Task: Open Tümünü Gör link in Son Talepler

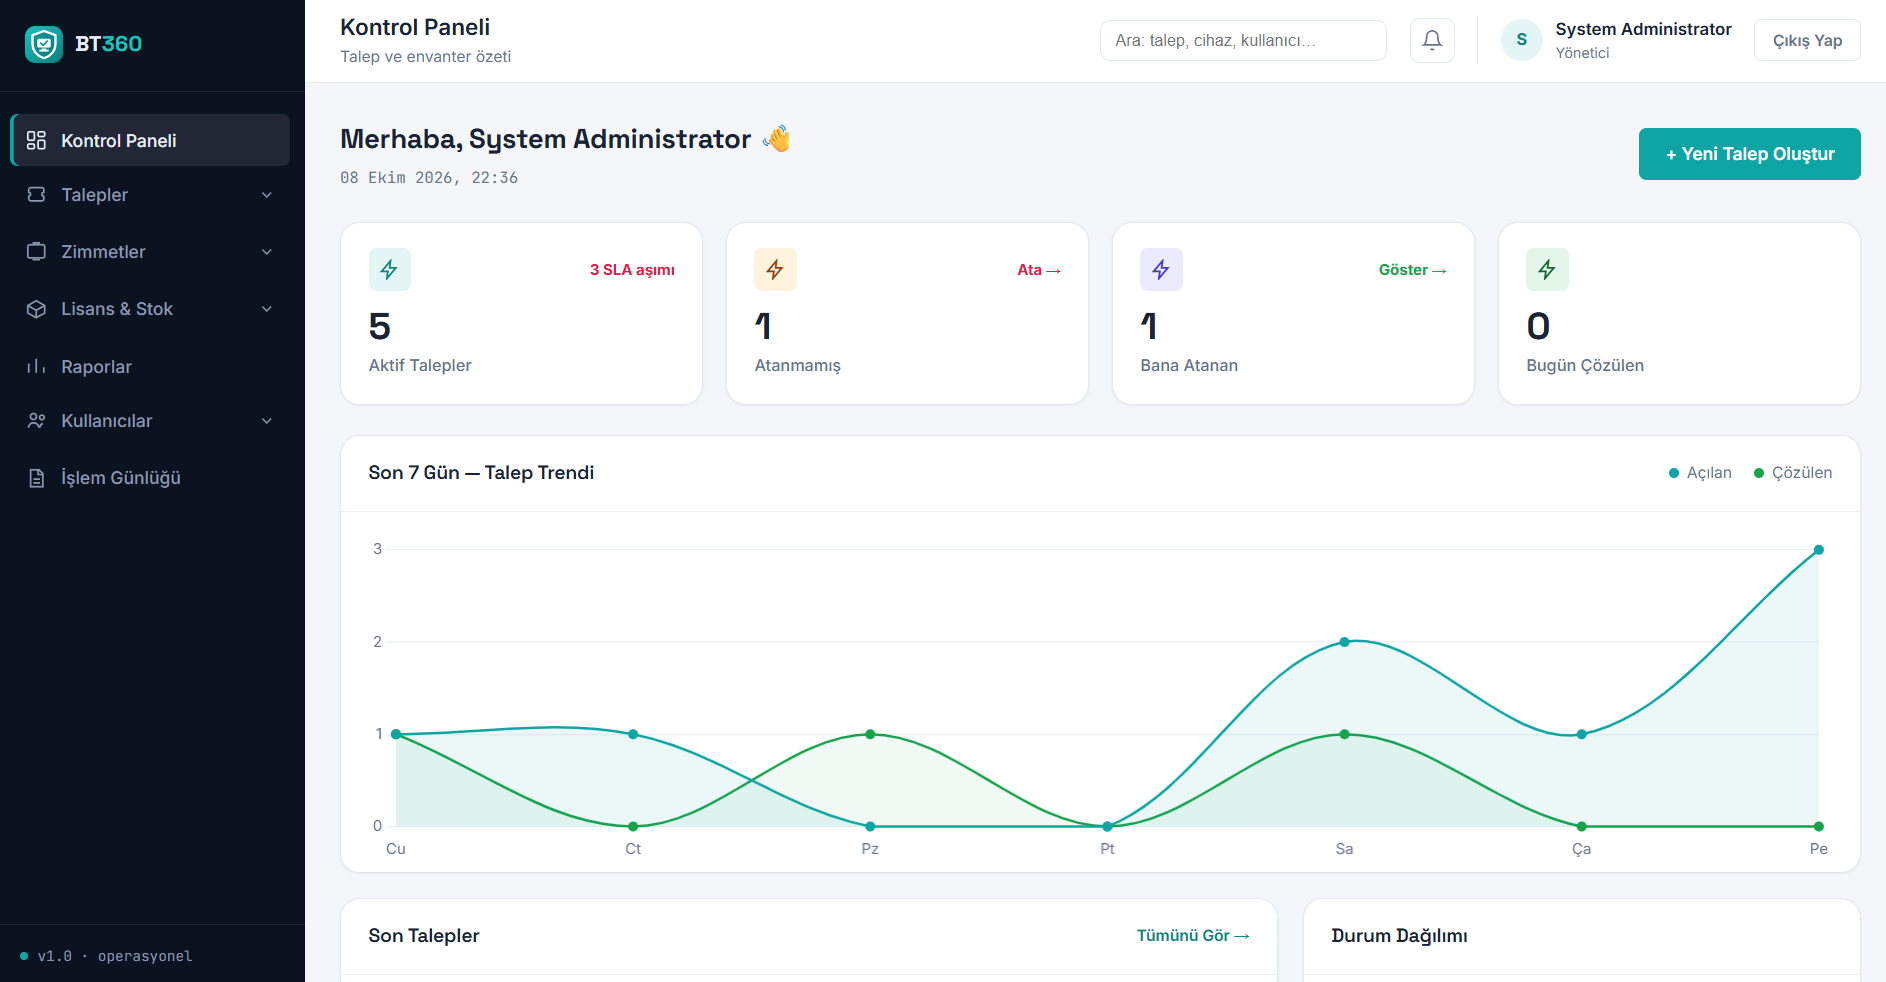Action: [x=1193, y=936]
